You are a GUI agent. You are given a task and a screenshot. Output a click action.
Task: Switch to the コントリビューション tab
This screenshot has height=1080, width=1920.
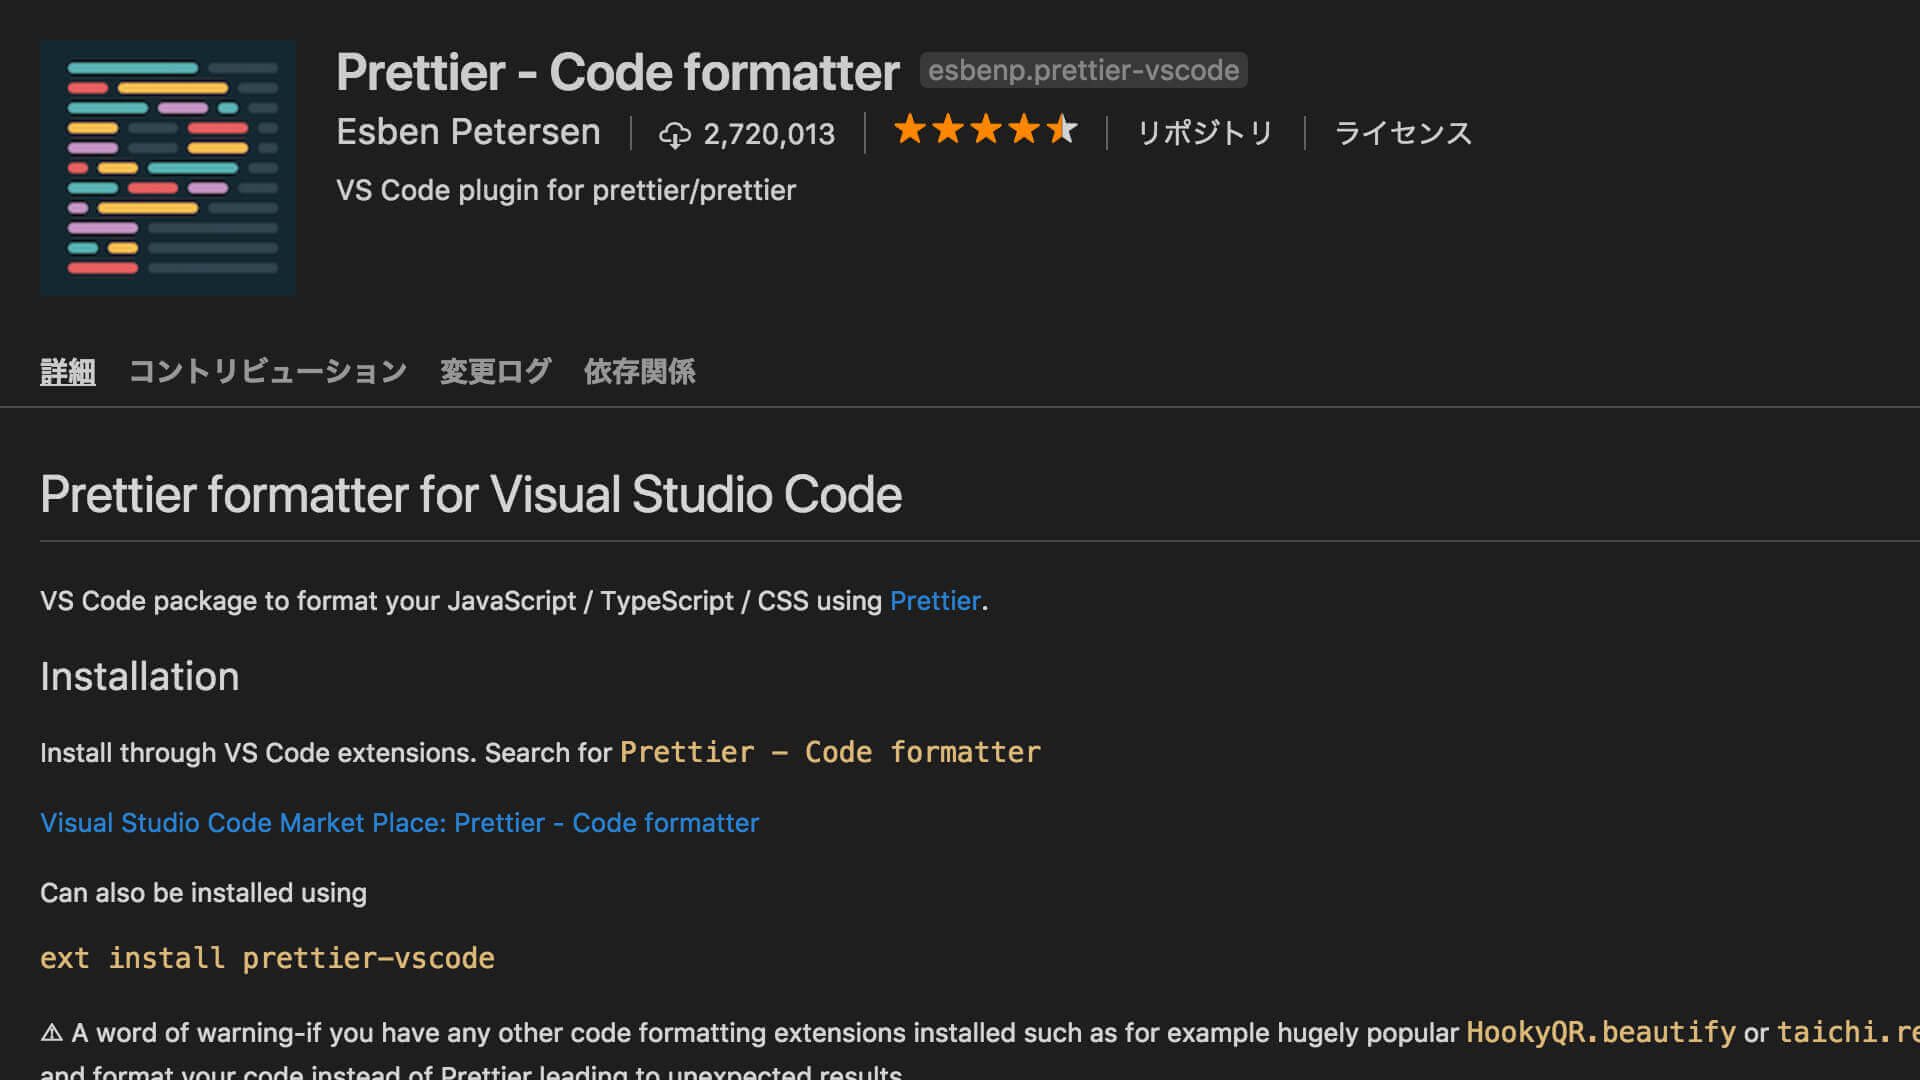(267, 371)
